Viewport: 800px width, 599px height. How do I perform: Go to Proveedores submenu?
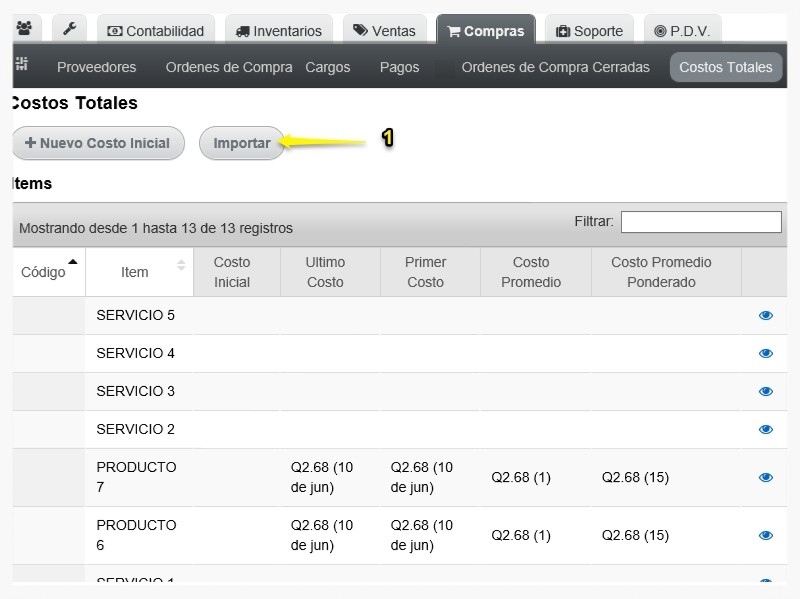tap(96, 67)
